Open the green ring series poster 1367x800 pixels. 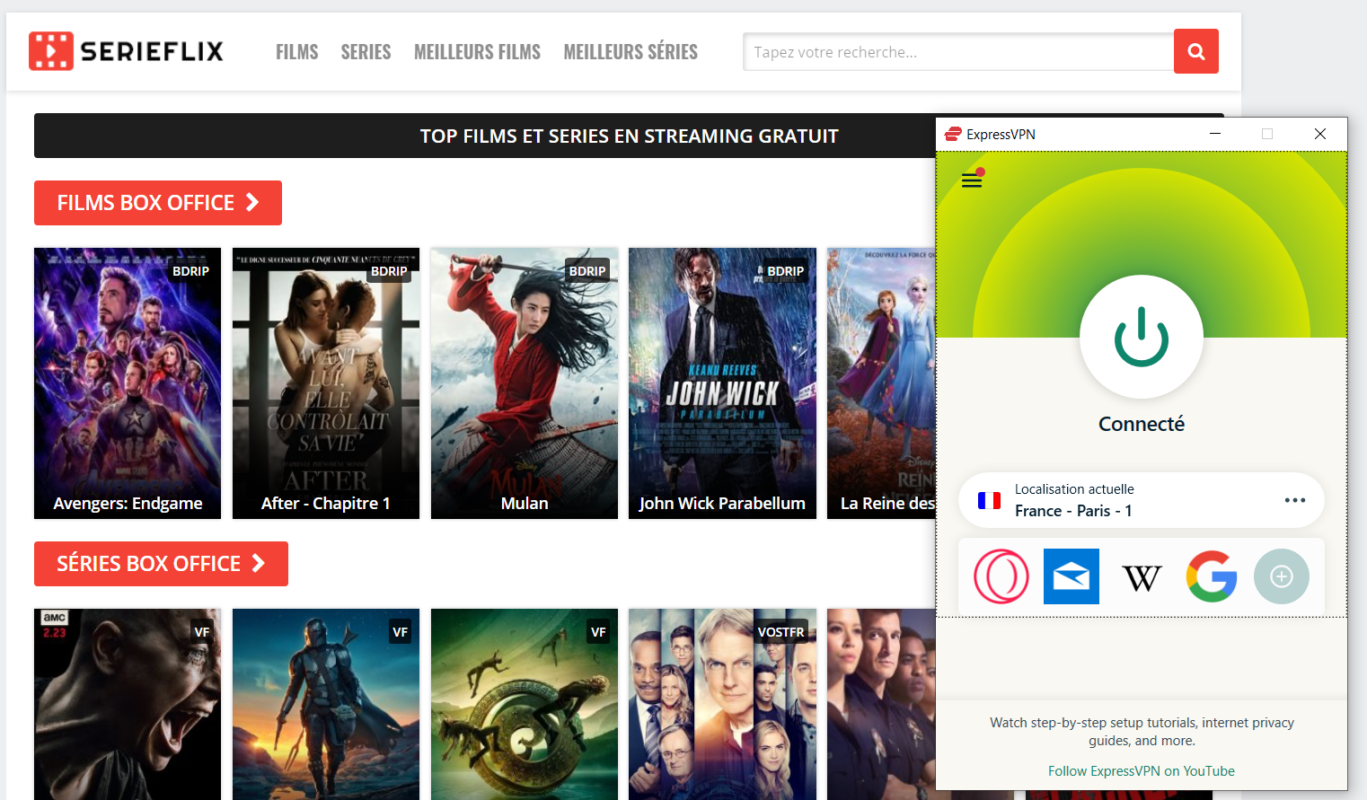pyautogui.click(x=524, y=704)
